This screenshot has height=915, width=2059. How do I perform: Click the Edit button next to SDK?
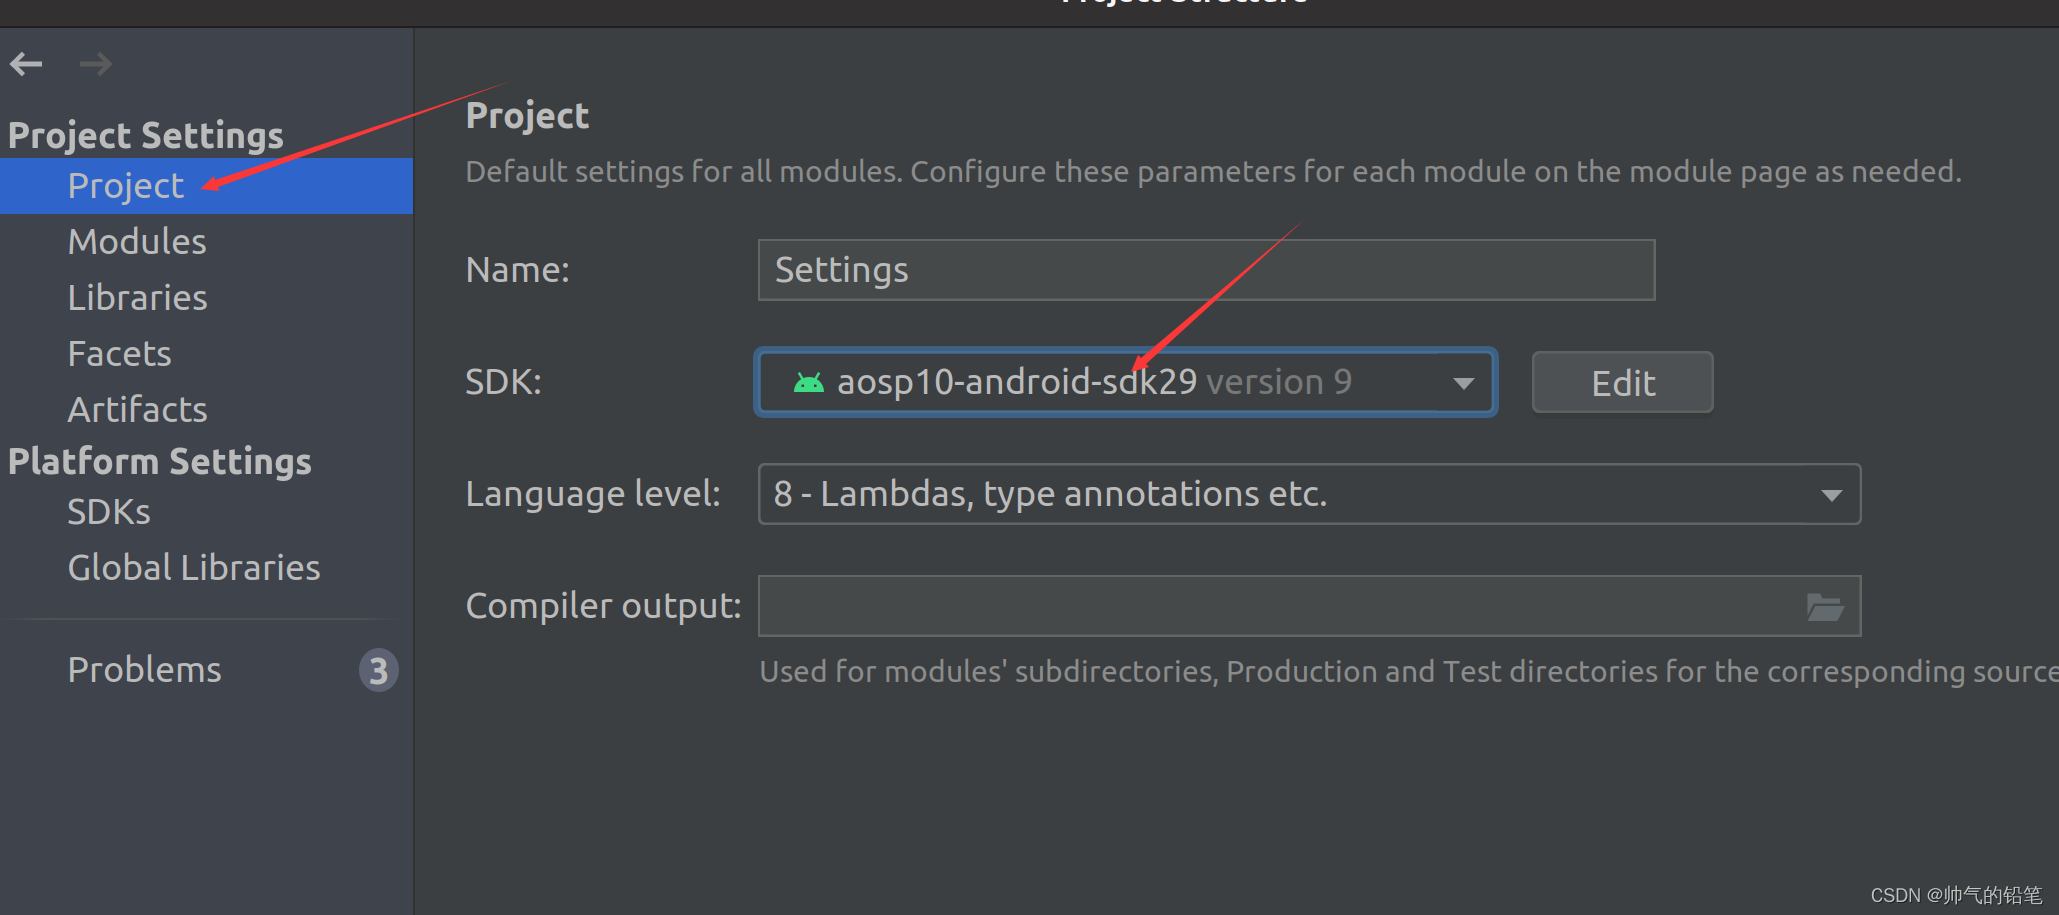coord(1622,381)
